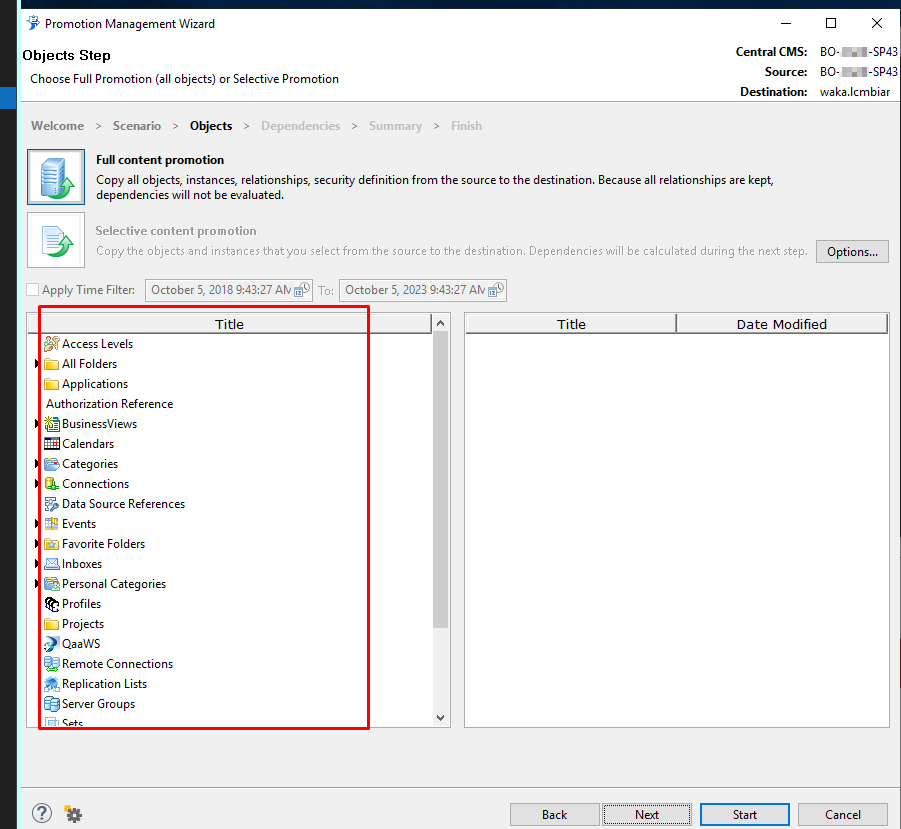Select the Objects wizard step
This screenshot has height=829, width=901.
pyautogui.click(x=211, y=126)
